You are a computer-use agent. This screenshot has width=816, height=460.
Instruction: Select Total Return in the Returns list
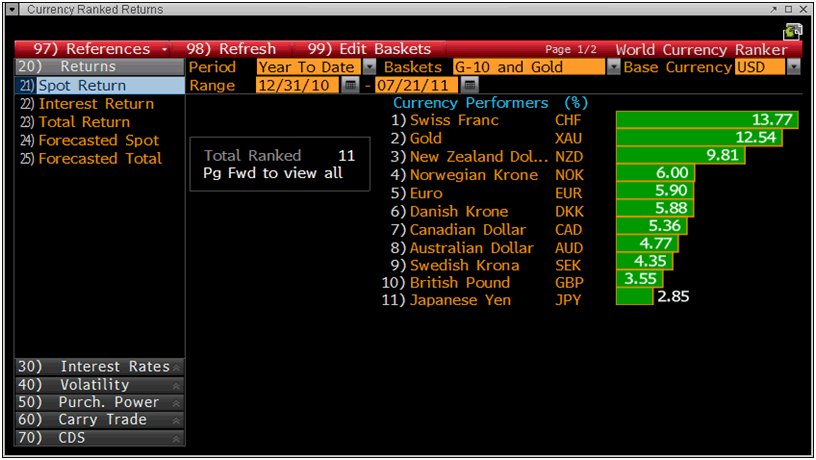coord(84,122)
